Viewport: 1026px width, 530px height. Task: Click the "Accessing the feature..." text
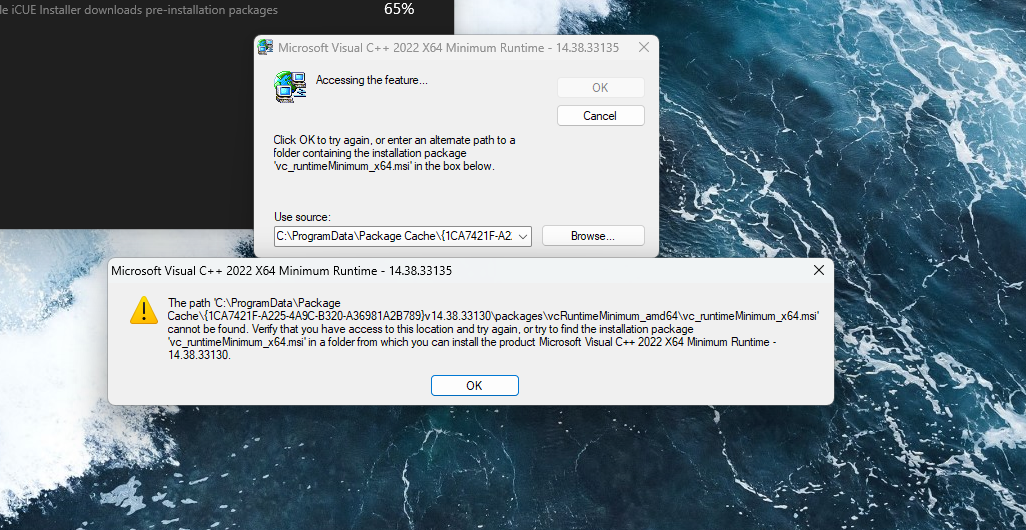(372, 80)
